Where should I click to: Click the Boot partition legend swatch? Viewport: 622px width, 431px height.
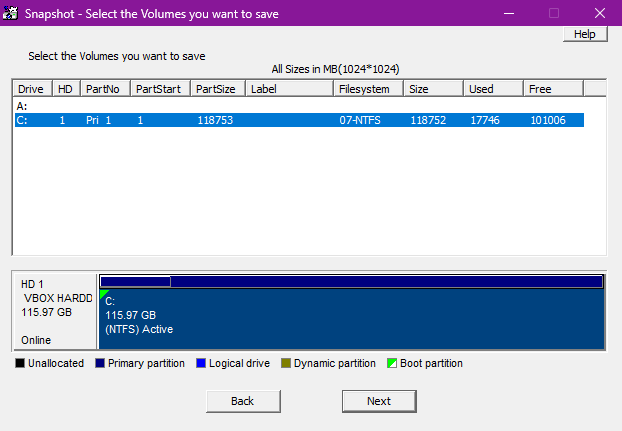(x=392, y=363)
